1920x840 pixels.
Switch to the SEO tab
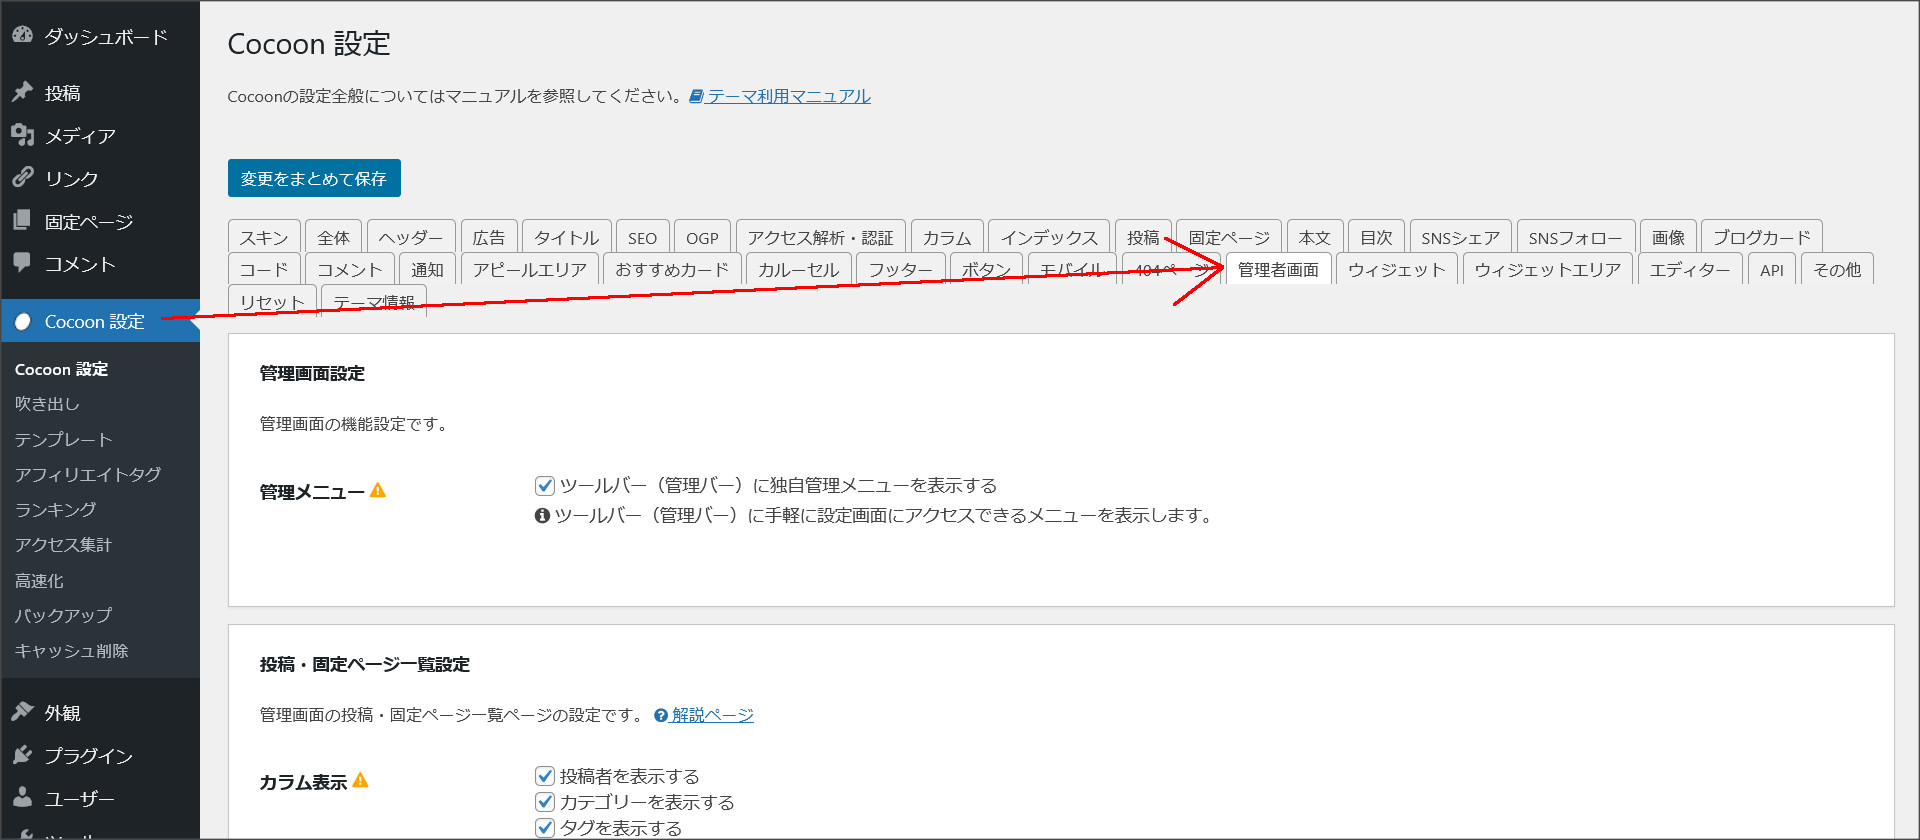point(643,237)
